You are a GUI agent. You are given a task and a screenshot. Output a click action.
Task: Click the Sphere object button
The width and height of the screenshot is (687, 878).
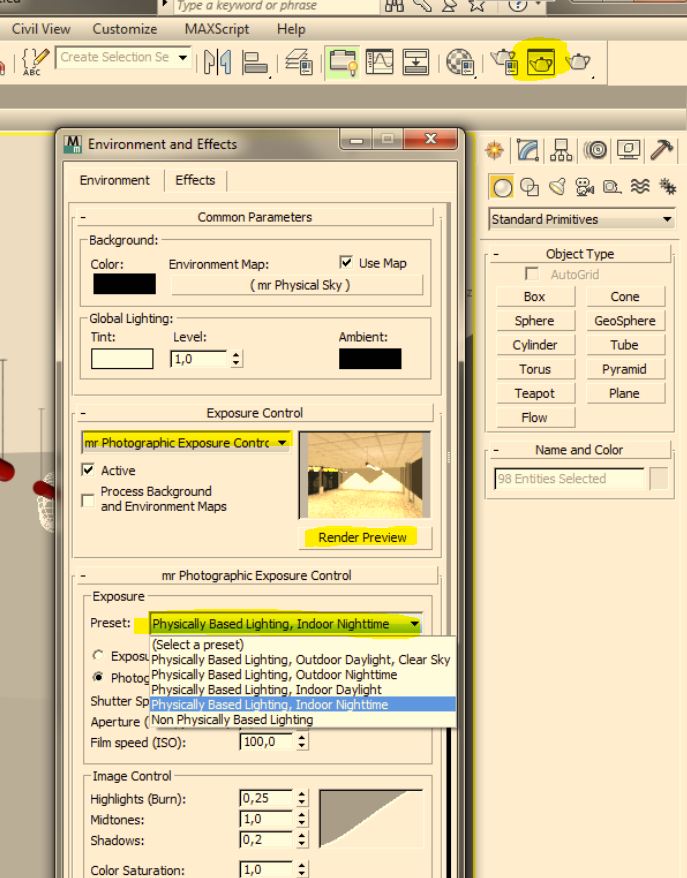point(535,320)
